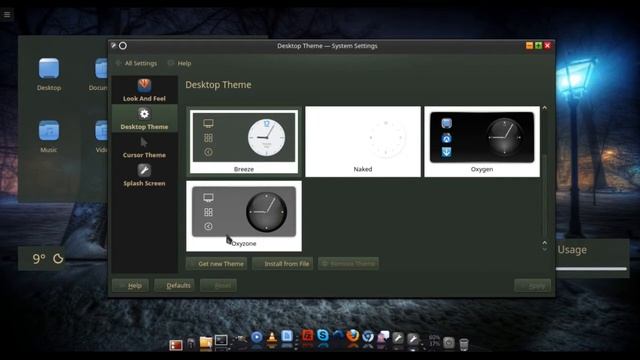Open terminal icon in the dock
The image size is (640, 360).
[221, 341]
